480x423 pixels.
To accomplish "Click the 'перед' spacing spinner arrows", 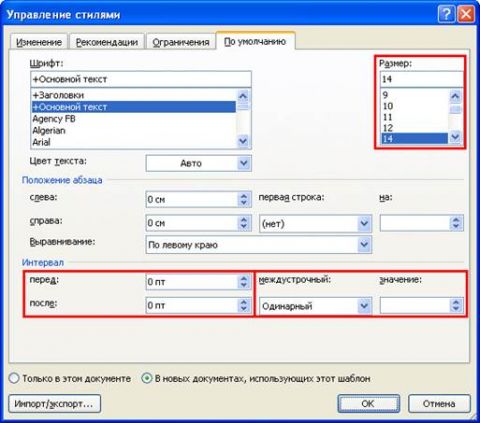I will (x=244, y=282).
